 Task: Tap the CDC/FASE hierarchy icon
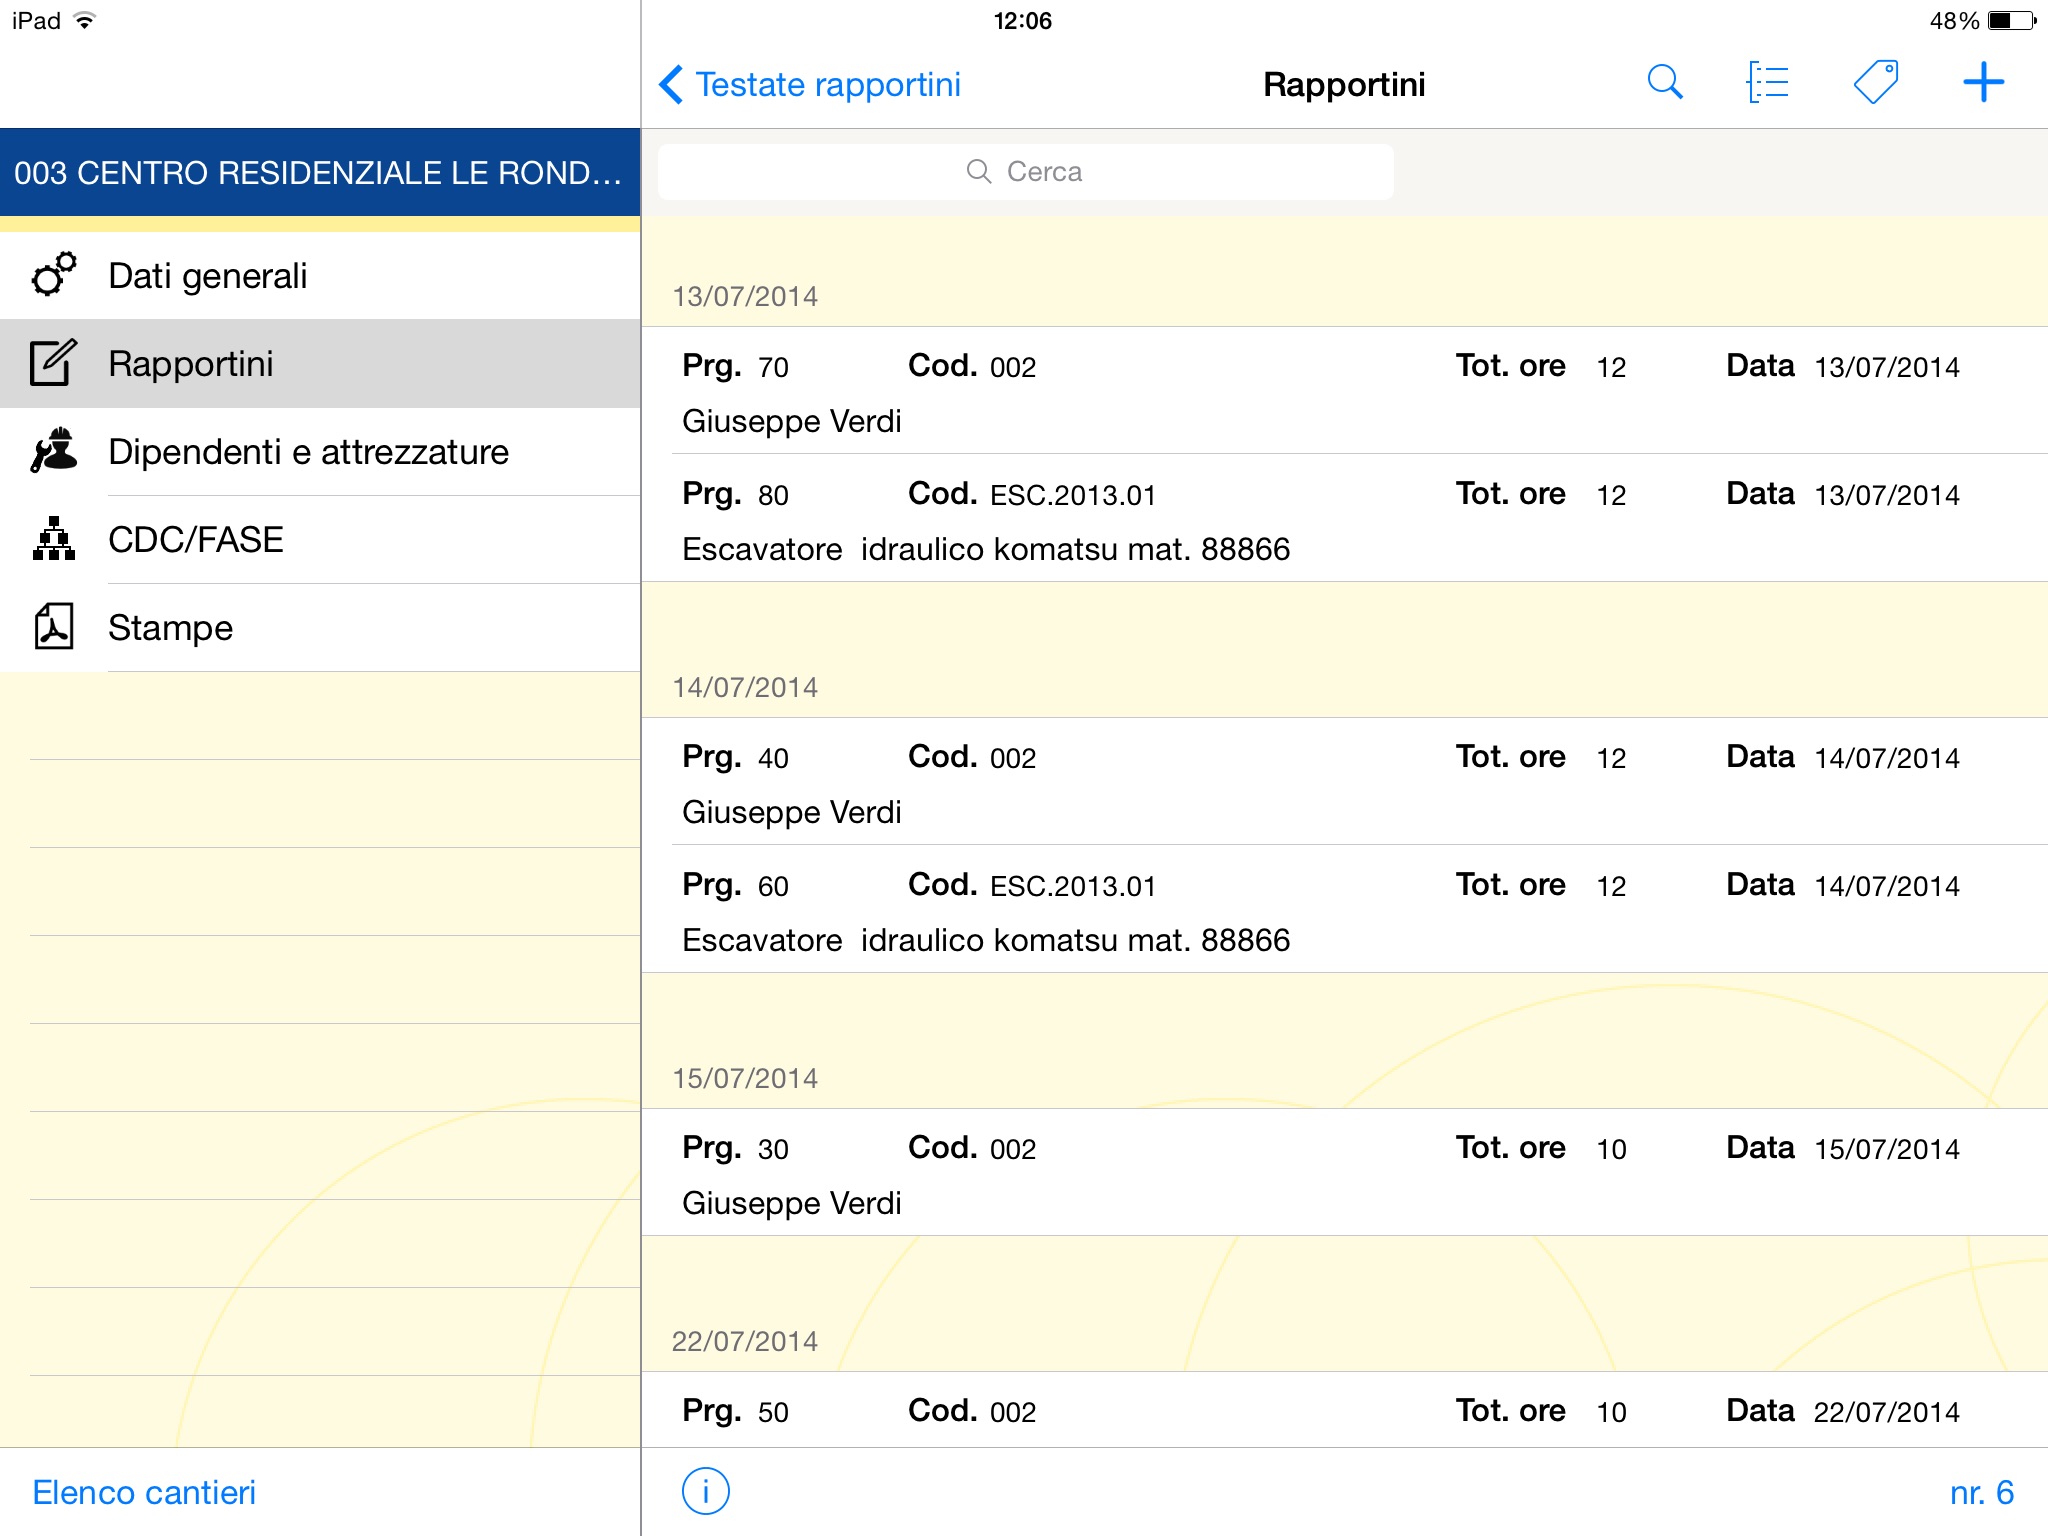coord(54,539)
